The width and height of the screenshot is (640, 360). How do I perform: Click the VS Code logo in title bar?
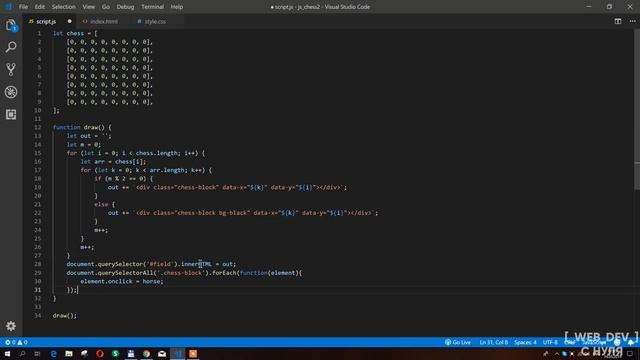tap(8, 7)
